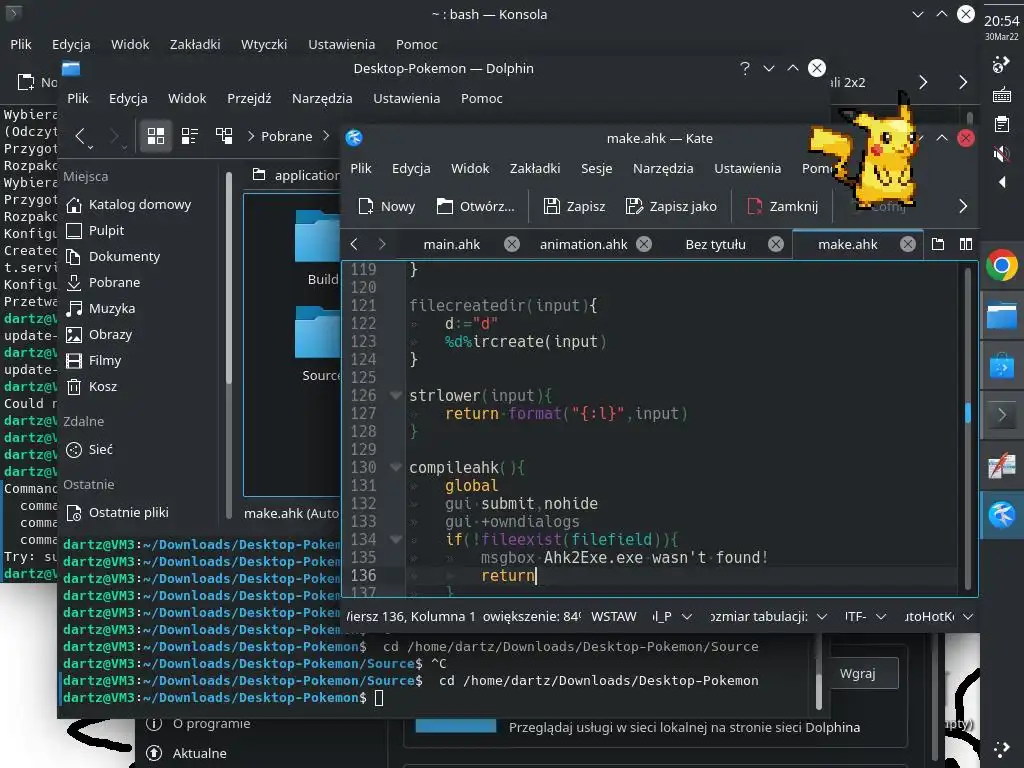Open language dropdown next to WSTAW
1024x768 pixels.
(672, 616)
